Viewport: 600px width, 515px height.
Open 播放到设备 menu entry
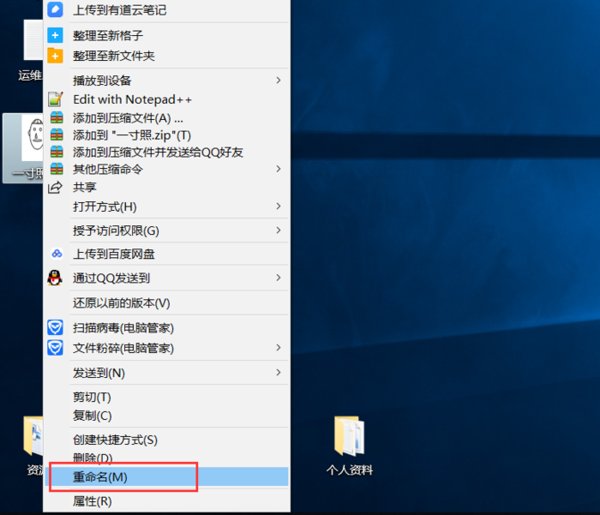tap(166, 80)
